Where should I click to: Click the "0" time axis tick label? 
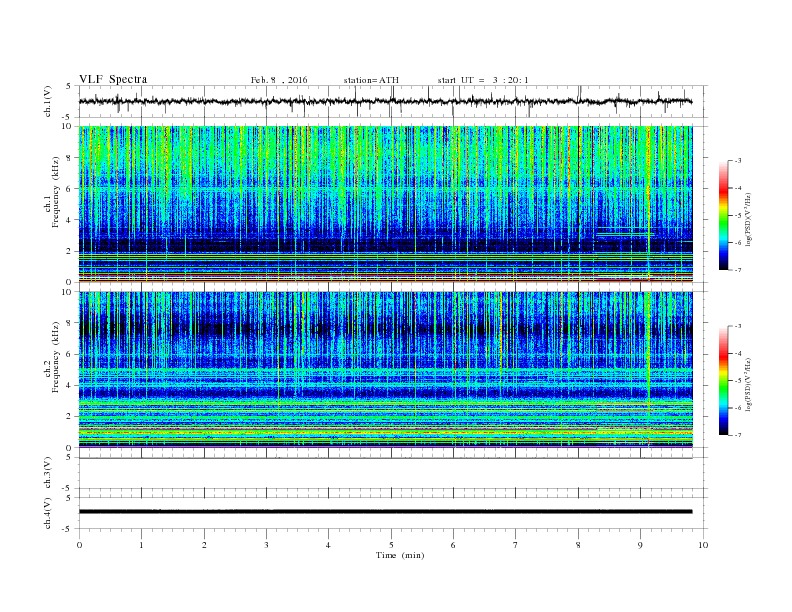(x=79, y=545)
